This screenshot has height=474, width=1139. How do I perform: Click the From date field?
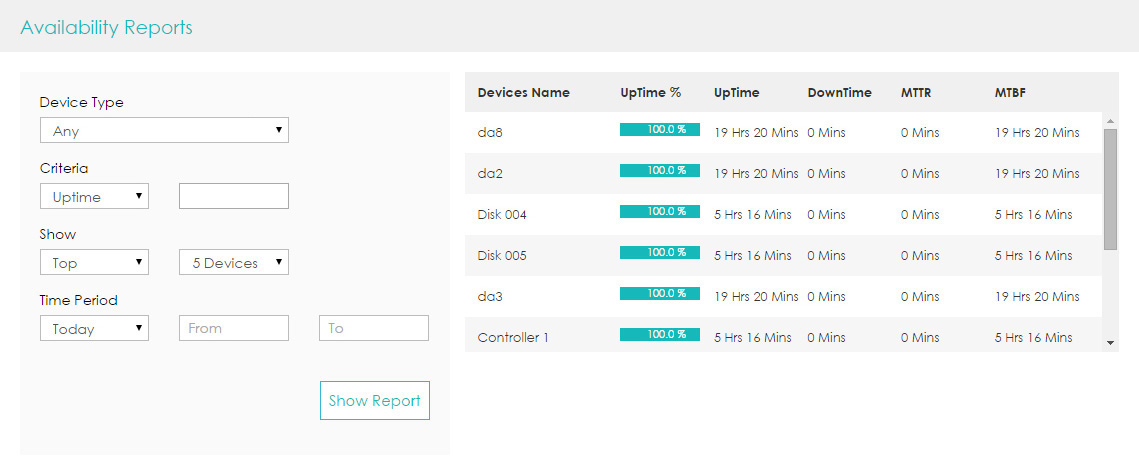pyautogui.click(x=234, y=329)
